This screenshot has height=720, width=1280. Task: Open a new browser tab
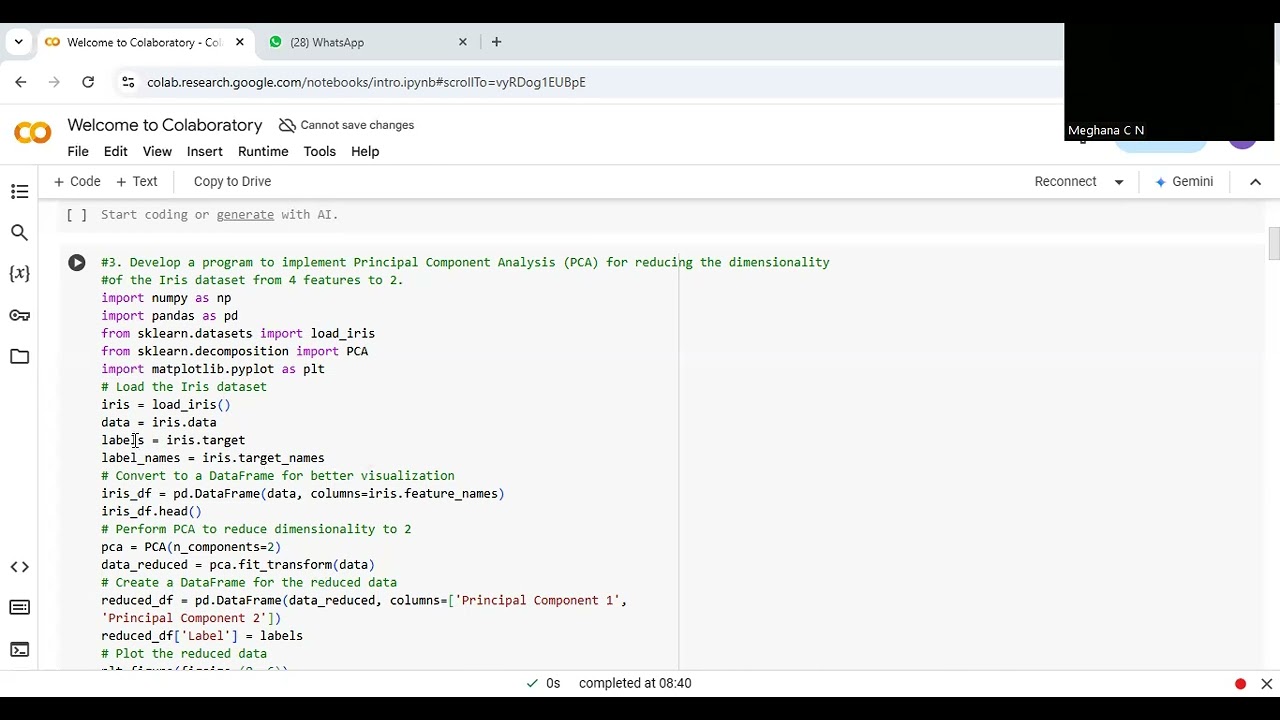(x=496, y=42)
